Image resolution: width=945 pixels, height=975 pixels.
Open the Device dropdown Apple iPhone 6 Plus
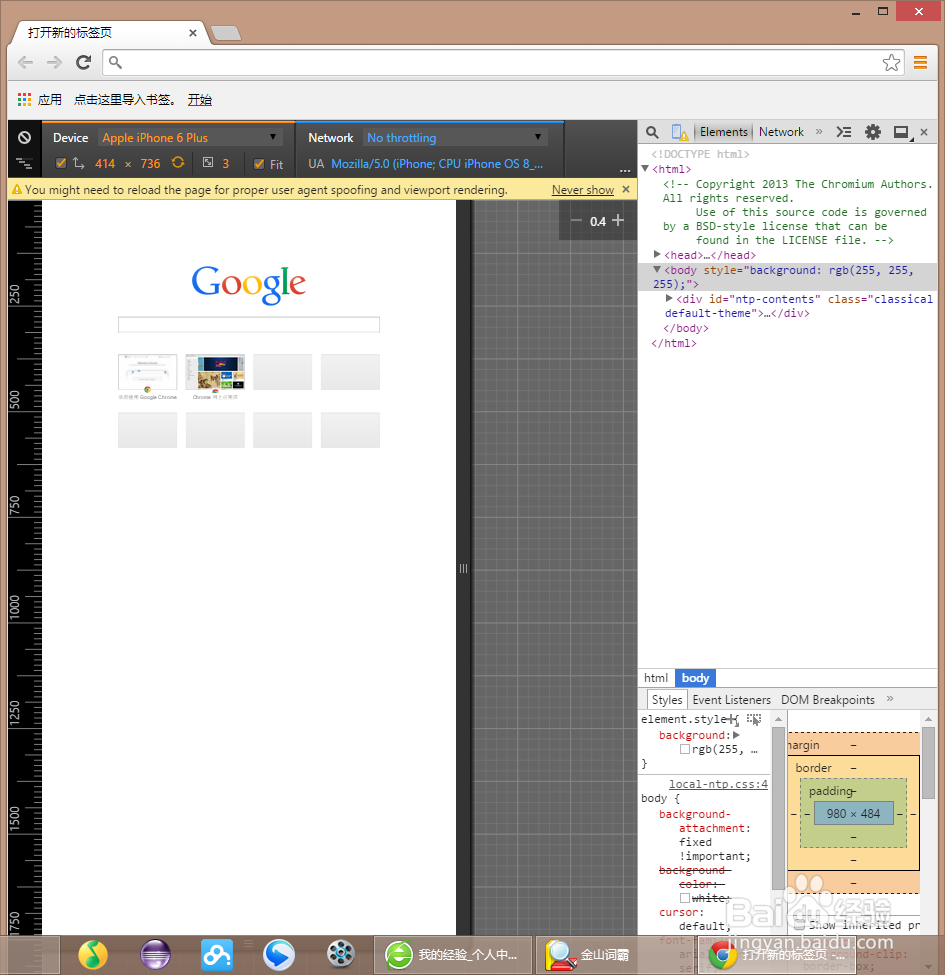point(190,137)
